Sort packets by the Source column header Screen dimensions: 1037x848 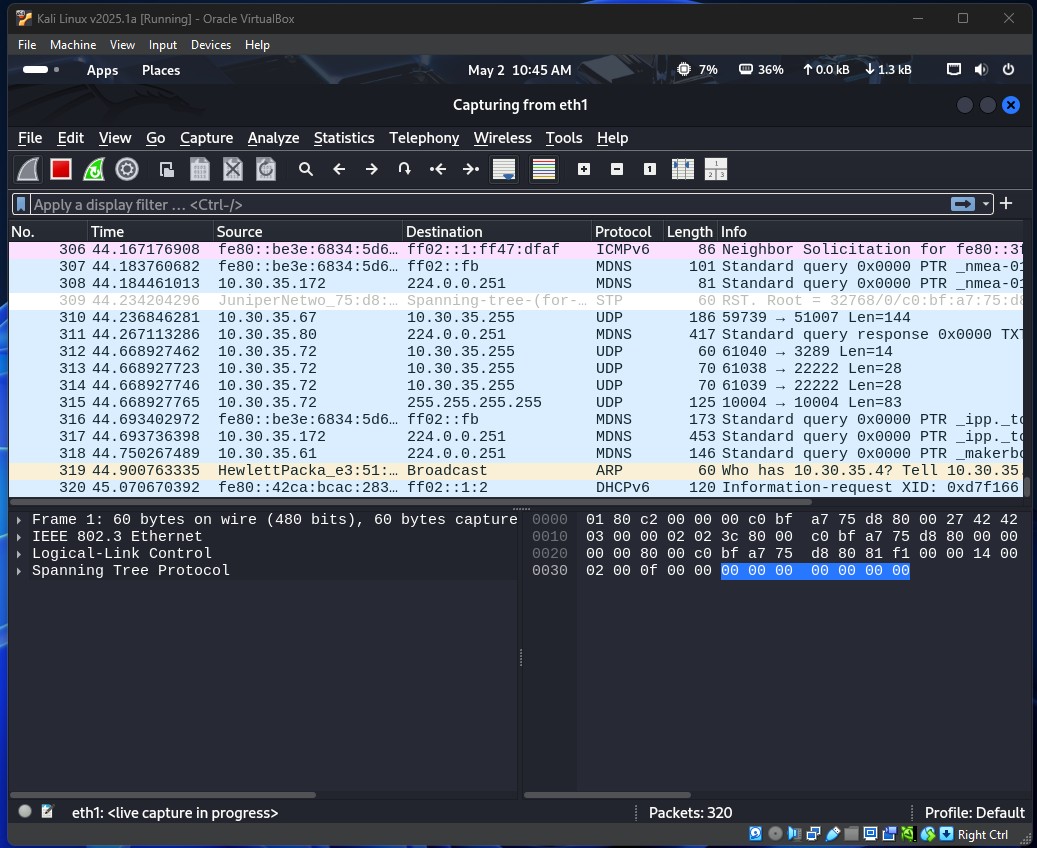click(x=308, y=232)
